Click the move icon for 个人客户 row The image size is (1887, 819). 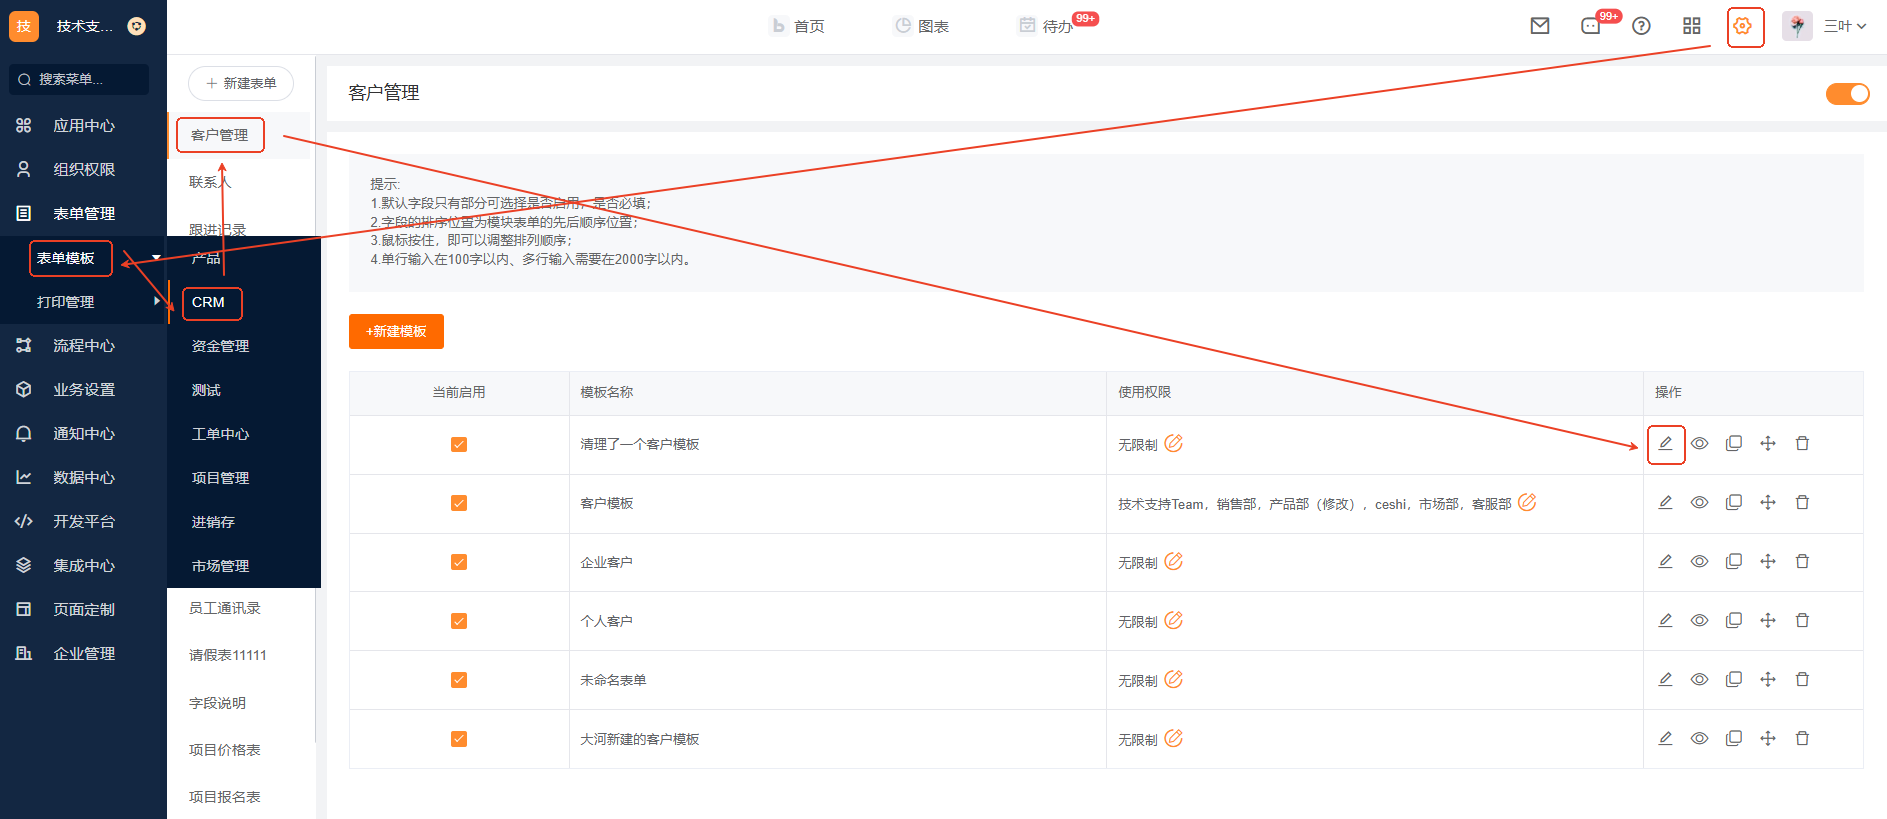(x=1768, y=621)
